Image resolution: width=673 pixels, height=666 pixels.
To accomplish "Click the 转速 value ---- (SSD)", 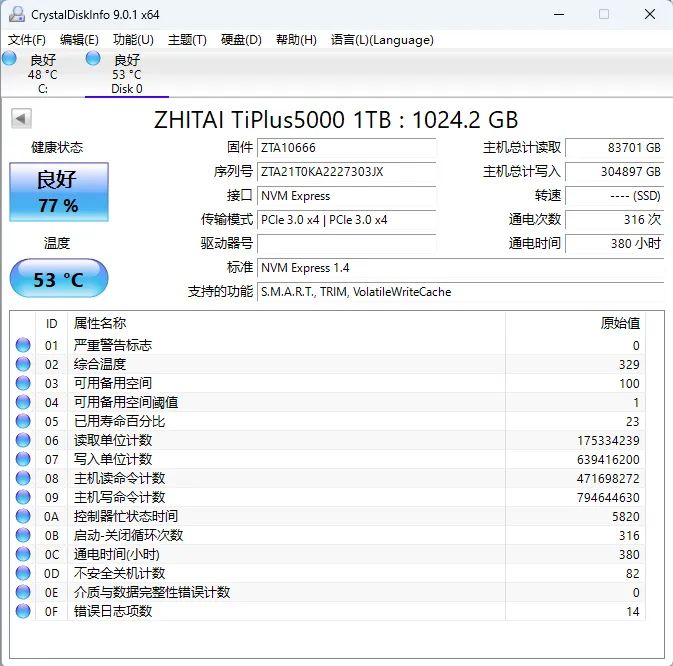I will click(x=615, y=196).
